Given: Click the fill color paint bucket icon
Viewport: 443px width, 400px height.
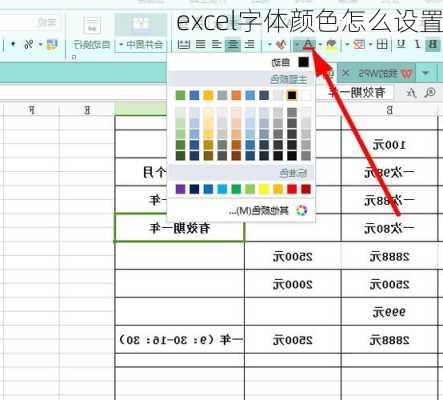Looking at the screenshot, I should (x=331, y=44).
